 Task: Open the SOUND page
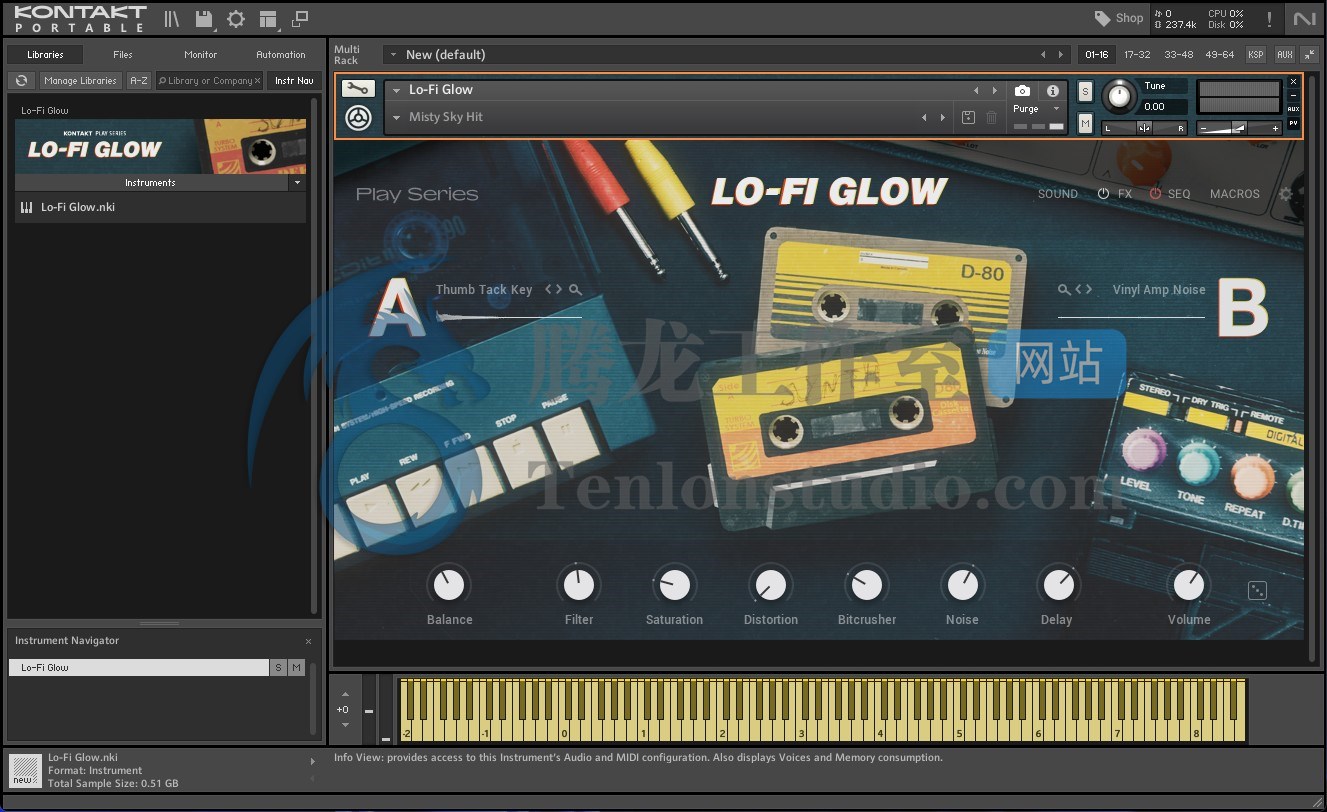(x=1058, y=194)
